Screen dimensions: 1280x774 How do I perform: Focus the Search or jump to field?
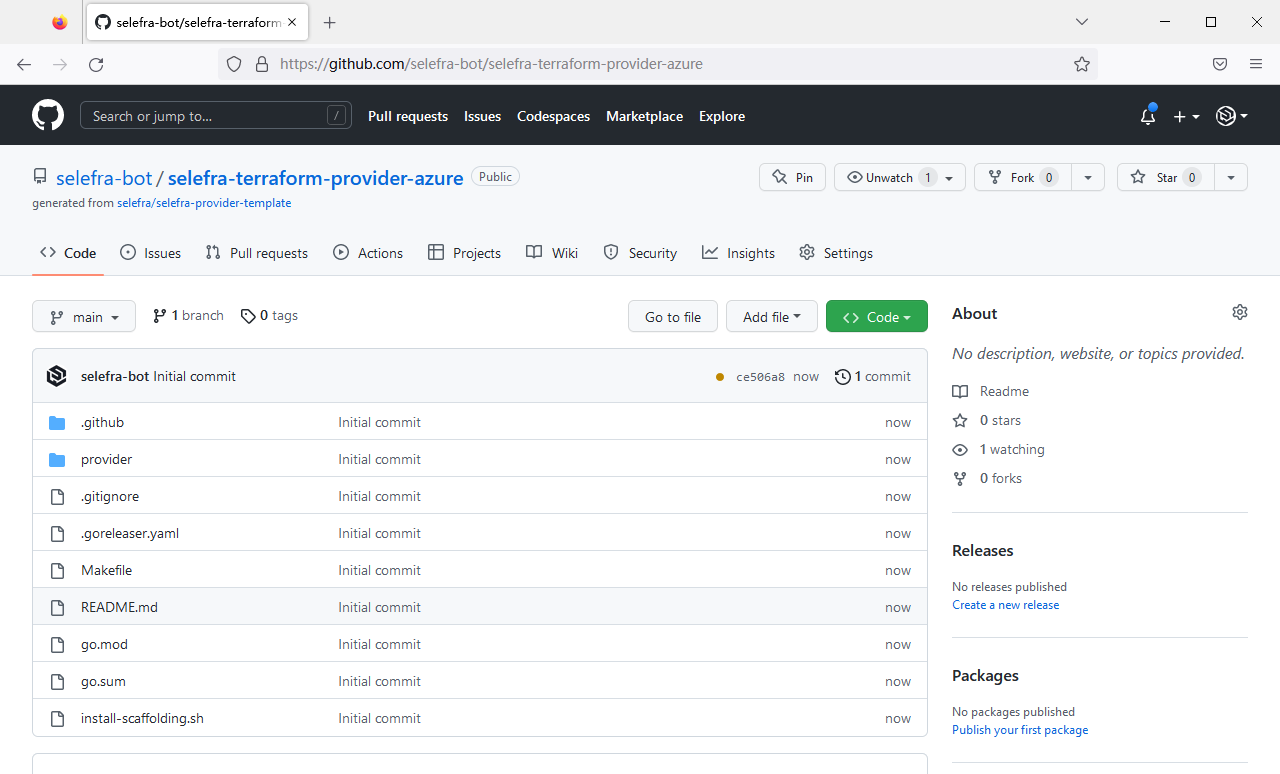pyautogui.click(x=216, y=116)
